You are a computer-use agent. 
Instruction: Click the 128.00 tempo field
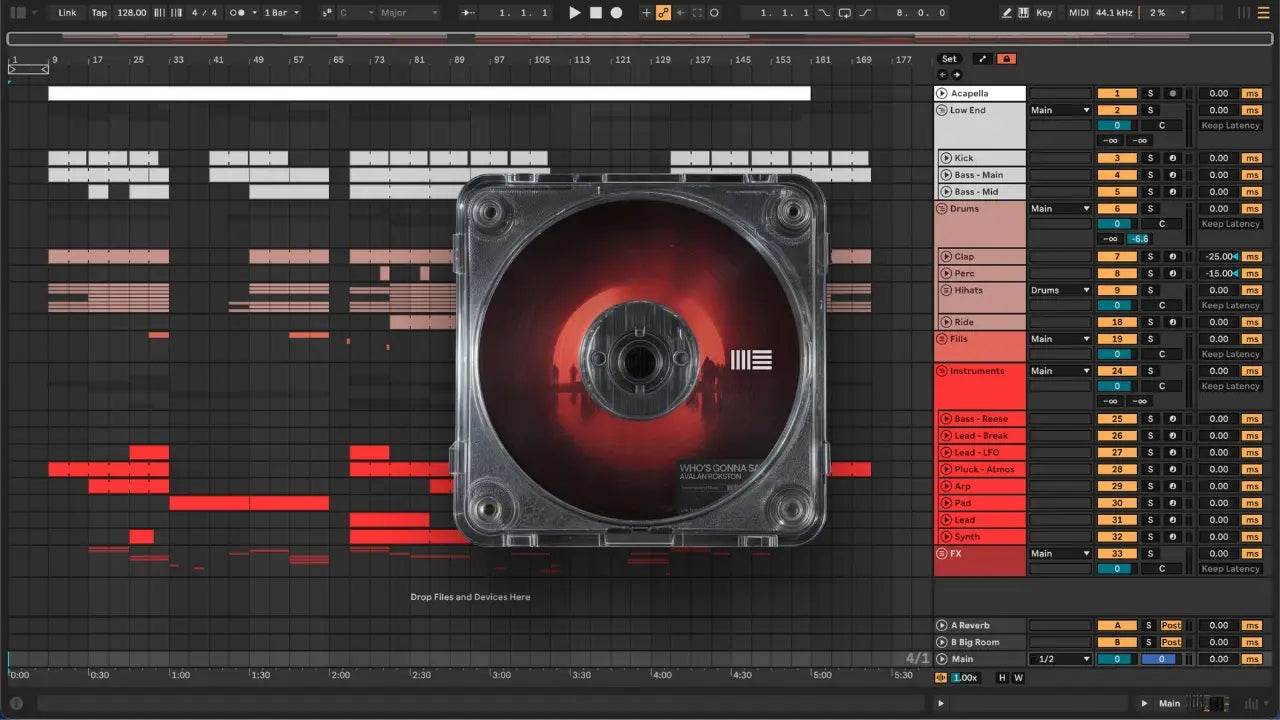pos(130,13)
